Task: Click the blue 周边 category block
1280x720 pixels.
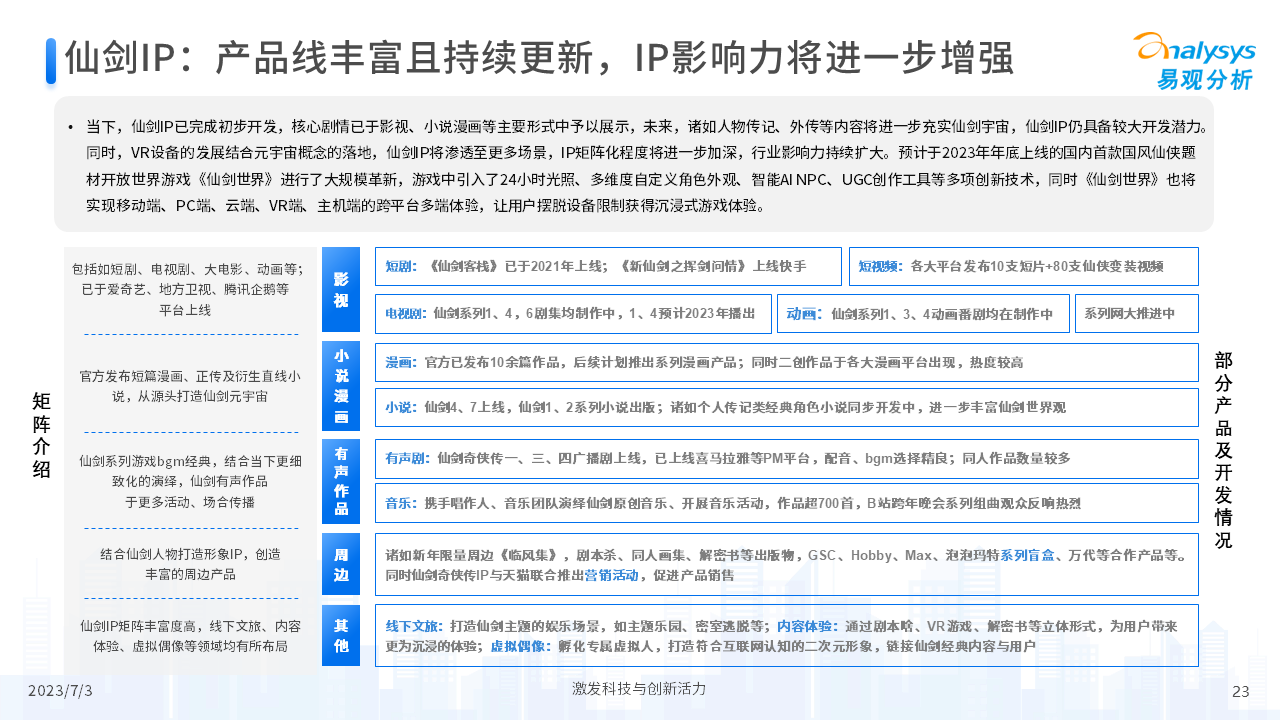Action: click(x=341, y=564)
